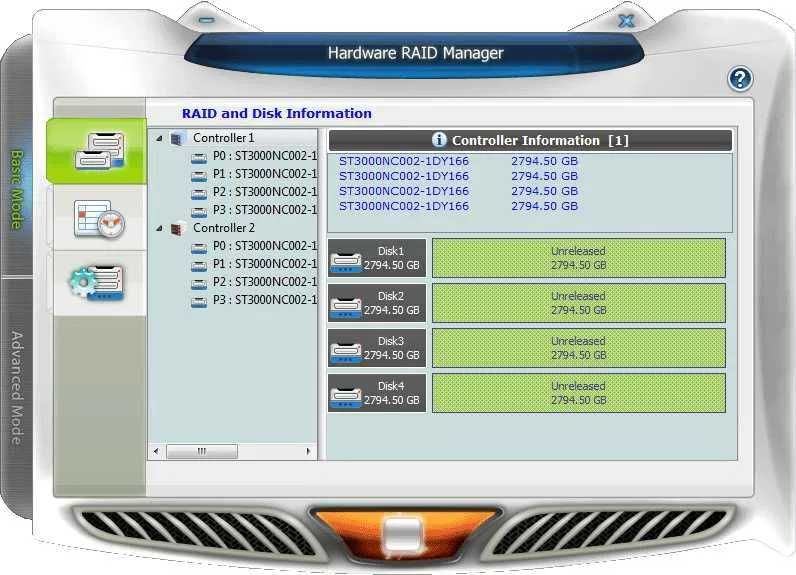The image size is (796, 575).
Task: Click the Disk1 Unreleased 2794.50 GB bar
Action: coord(579,258)
